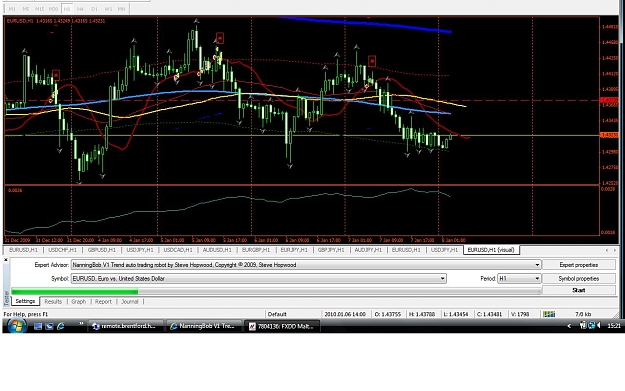Viewport: 625px width, 391px height.
Task: Click the Symbol properties button
Action: pos(579,278)
